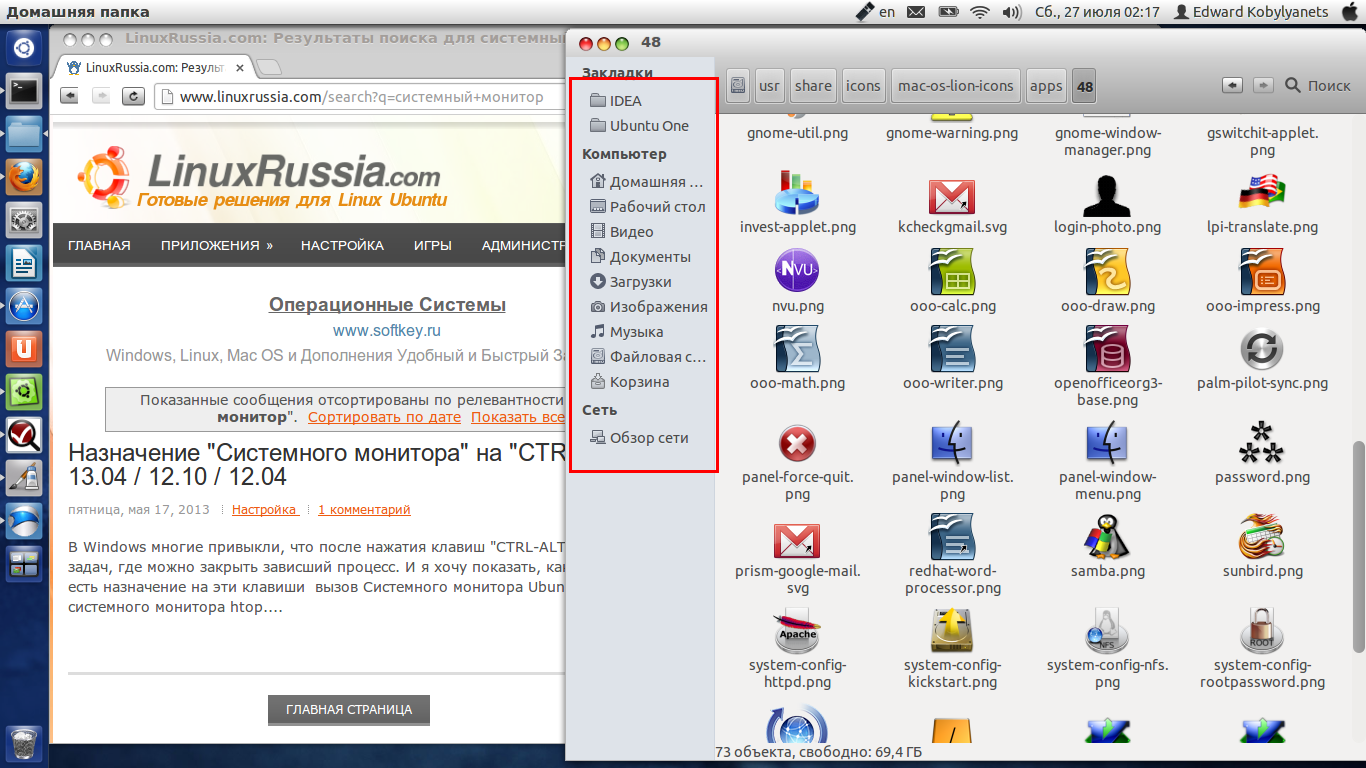Click the Сортировать по дате link

(384, 417)
